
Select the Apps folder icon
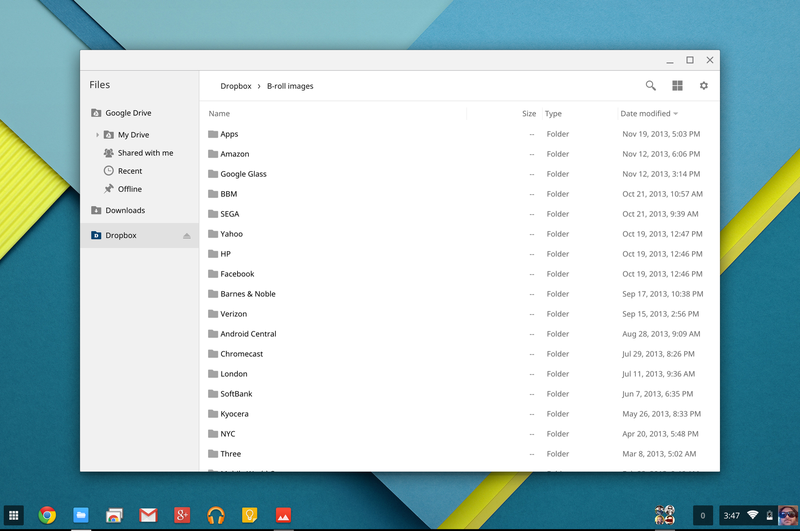tap(213, 134)
